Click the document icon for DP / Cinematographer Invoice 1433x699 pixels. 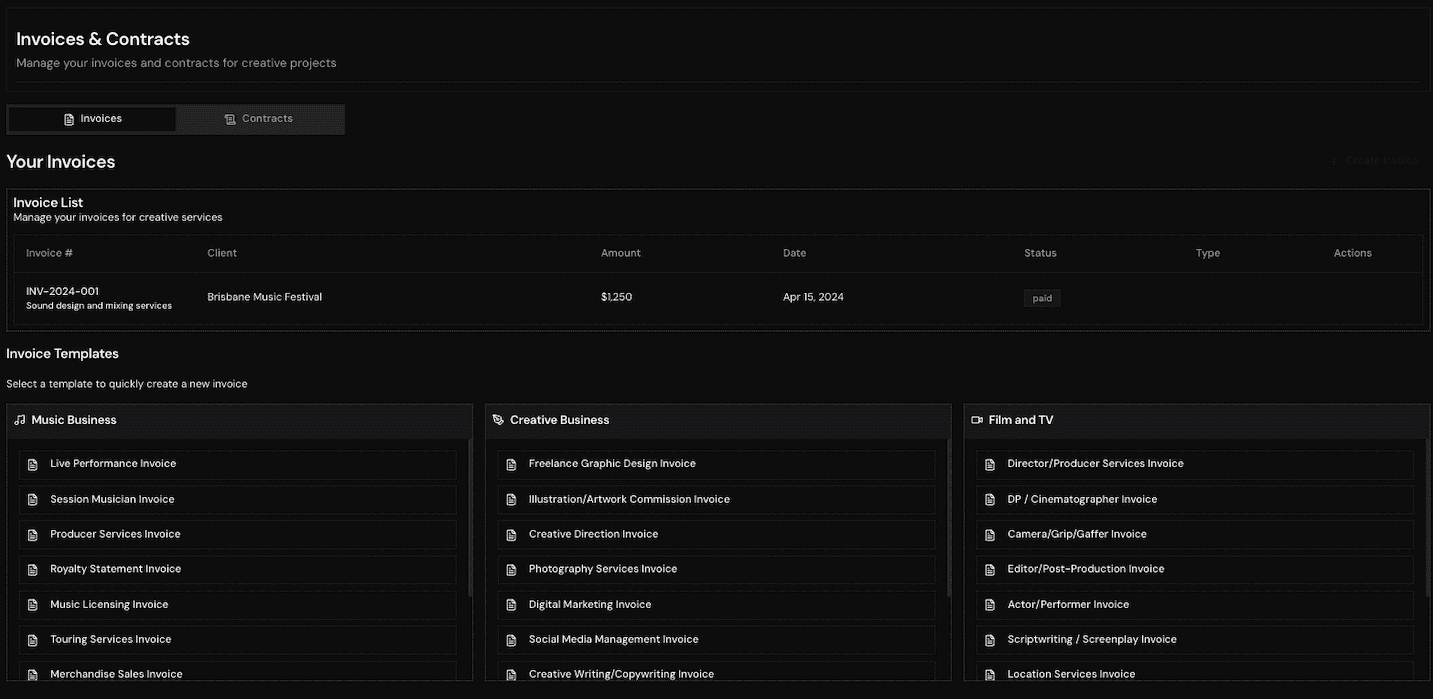click(x=990, y=500)
